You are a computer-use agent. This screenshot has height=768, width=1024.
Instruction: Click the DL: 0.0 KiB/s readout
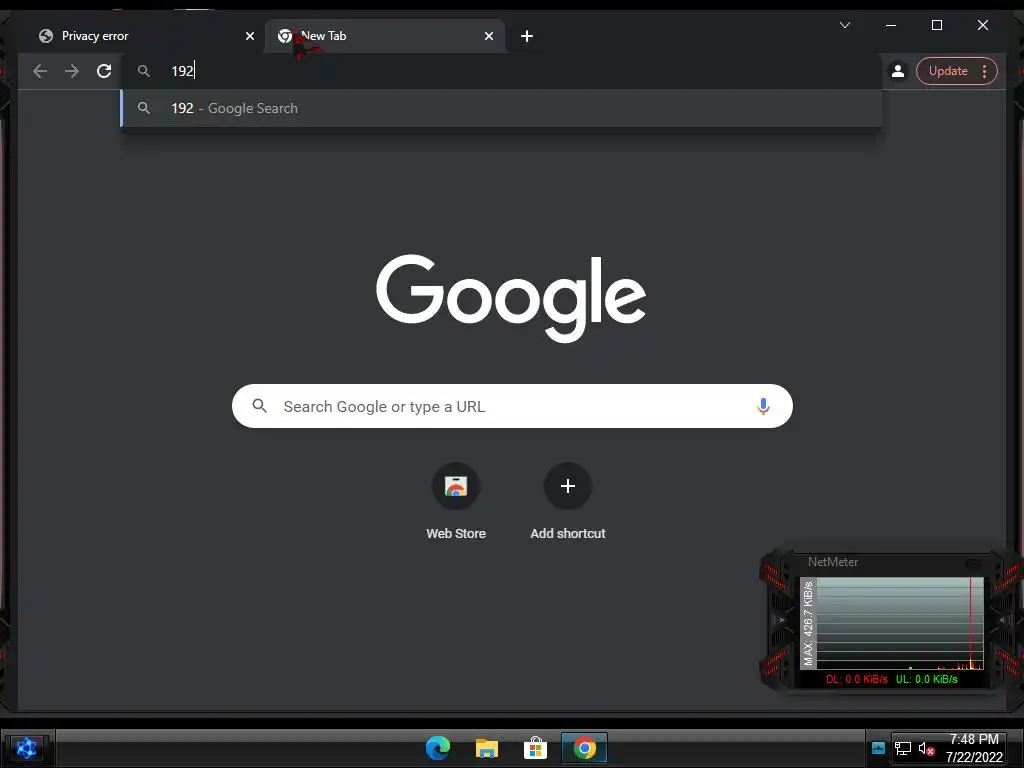(x=856, y=679)
